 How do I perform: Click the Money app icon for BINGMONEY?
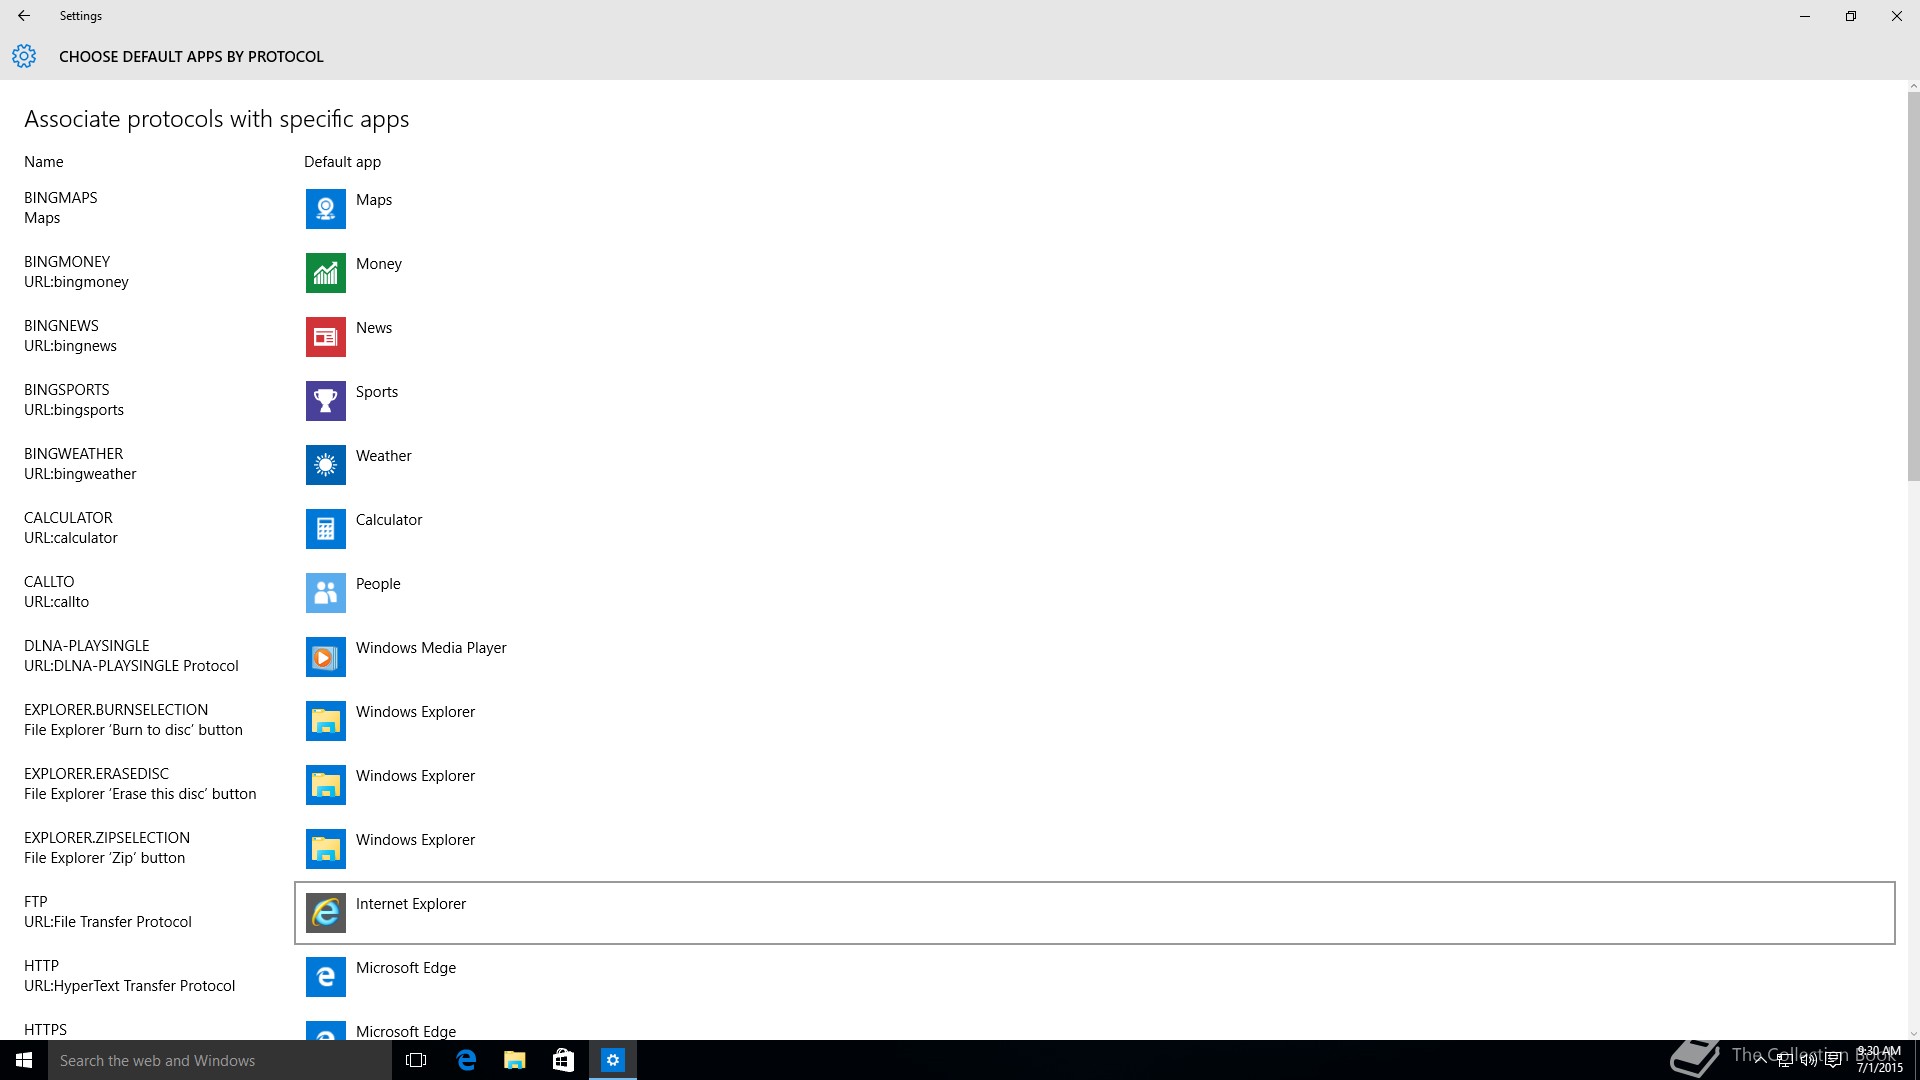coord(325,273)
